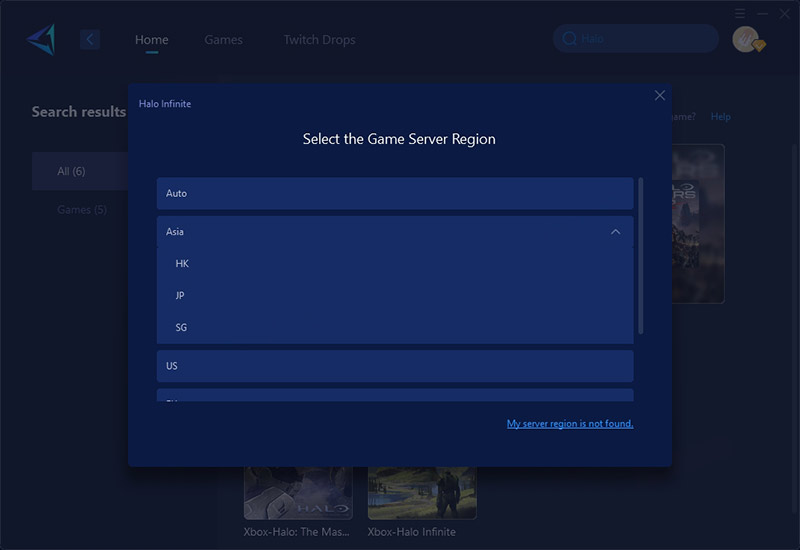Close the server region dialog

coord(659,95)
